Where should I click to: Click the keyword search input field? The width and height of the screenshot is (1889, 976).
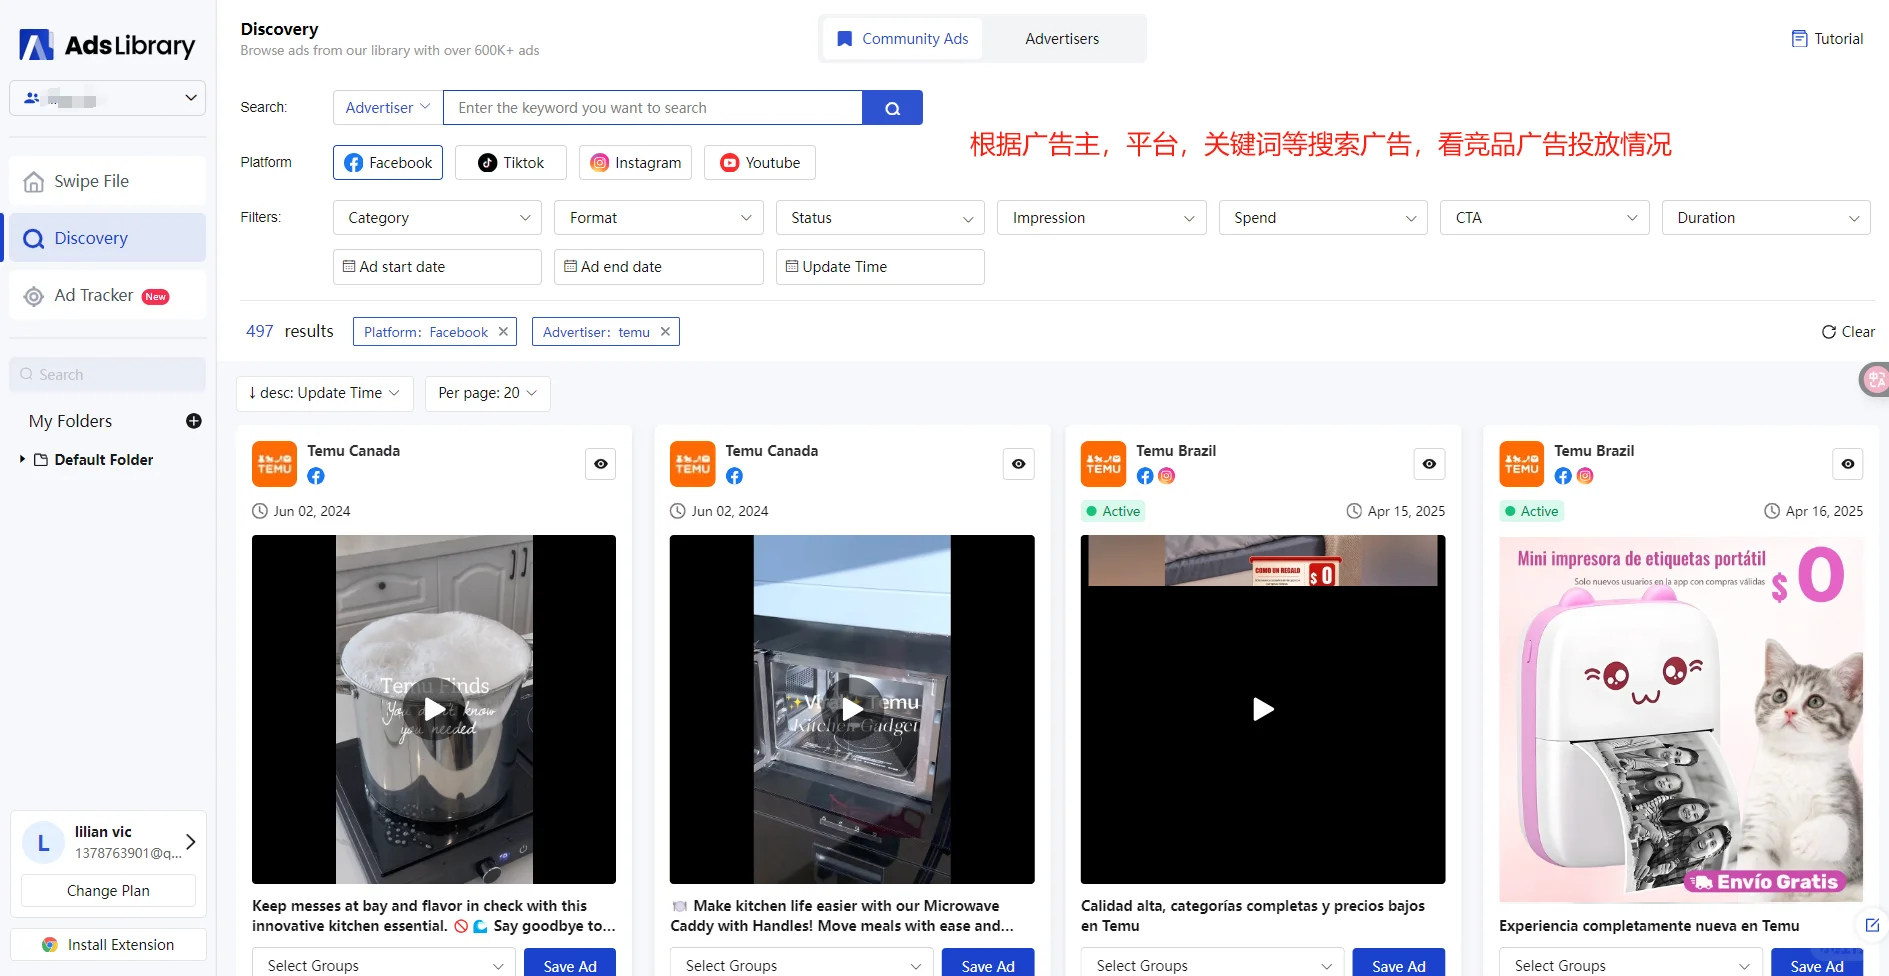(652, 108)
